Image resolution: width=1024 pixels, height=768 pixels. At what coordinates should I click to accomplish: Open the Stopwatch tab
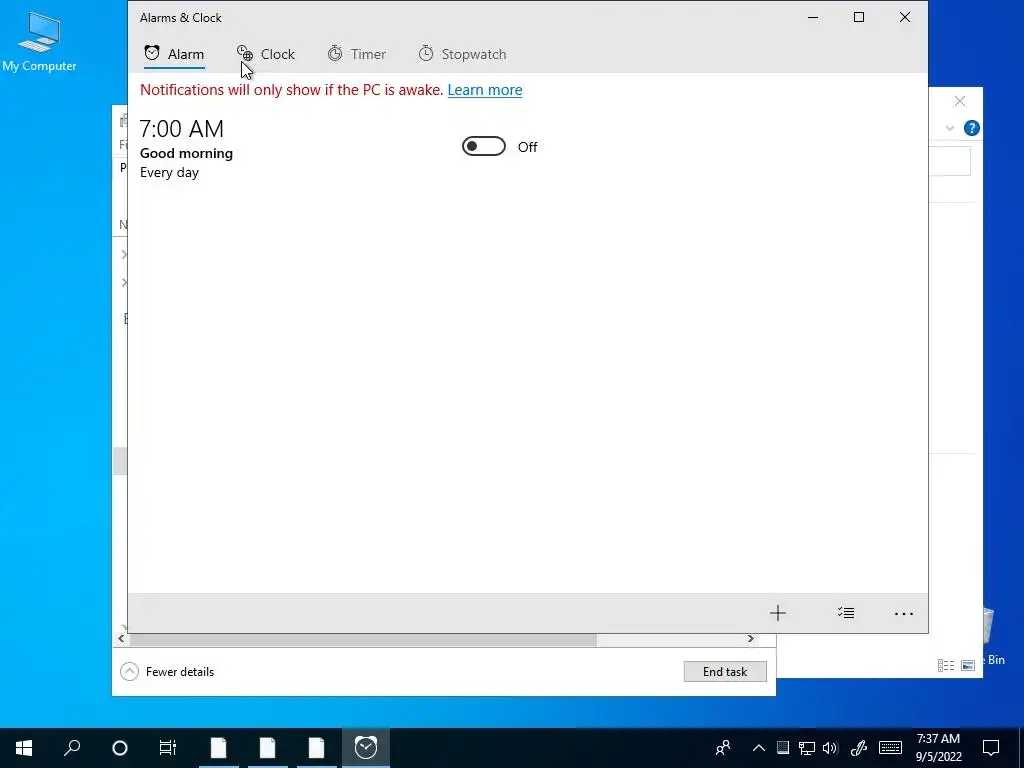462,54
